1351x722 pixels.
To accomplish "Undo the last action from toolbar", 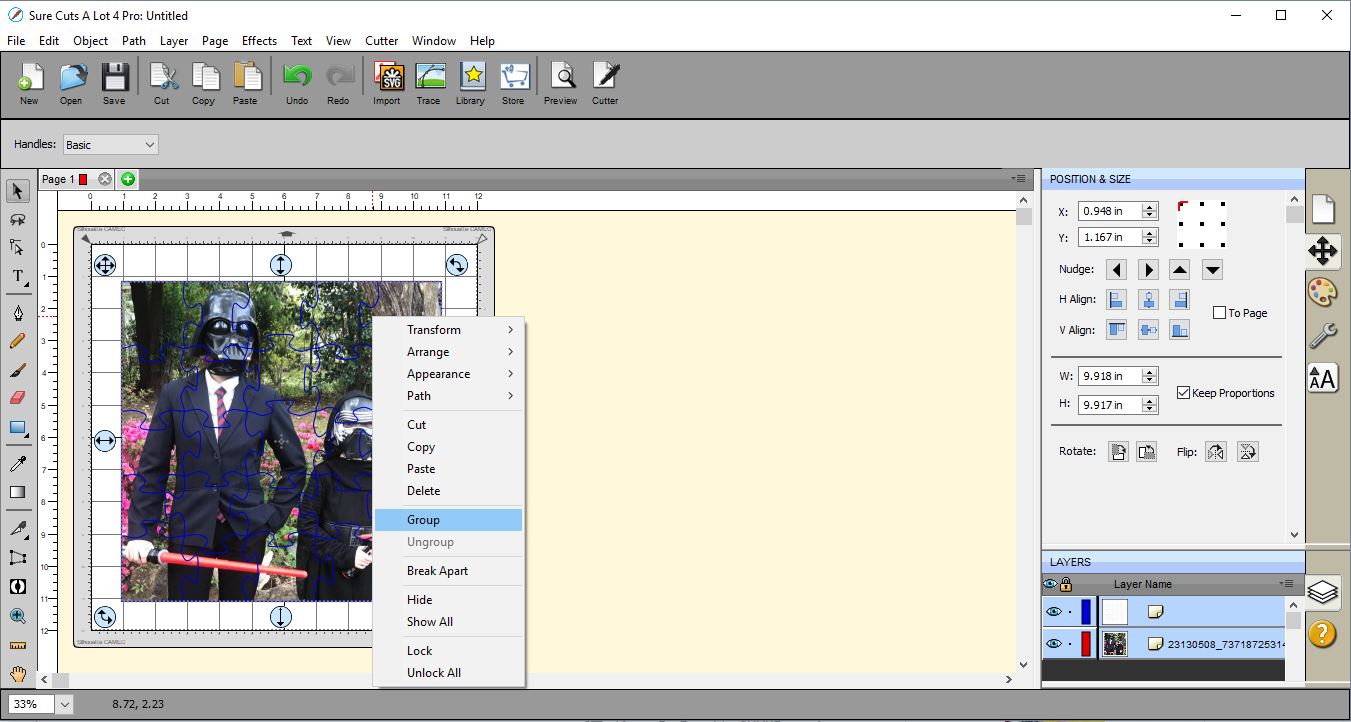I will click(x=297, y=84).
